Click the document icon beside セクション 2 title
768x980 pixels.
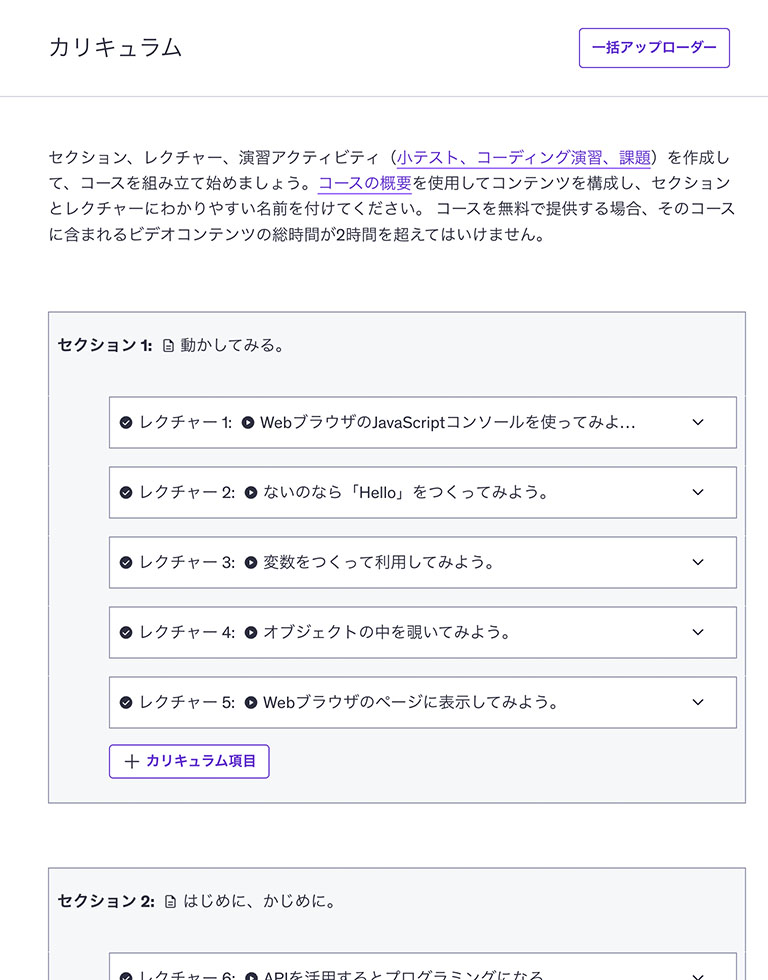(x=170, y=901)
